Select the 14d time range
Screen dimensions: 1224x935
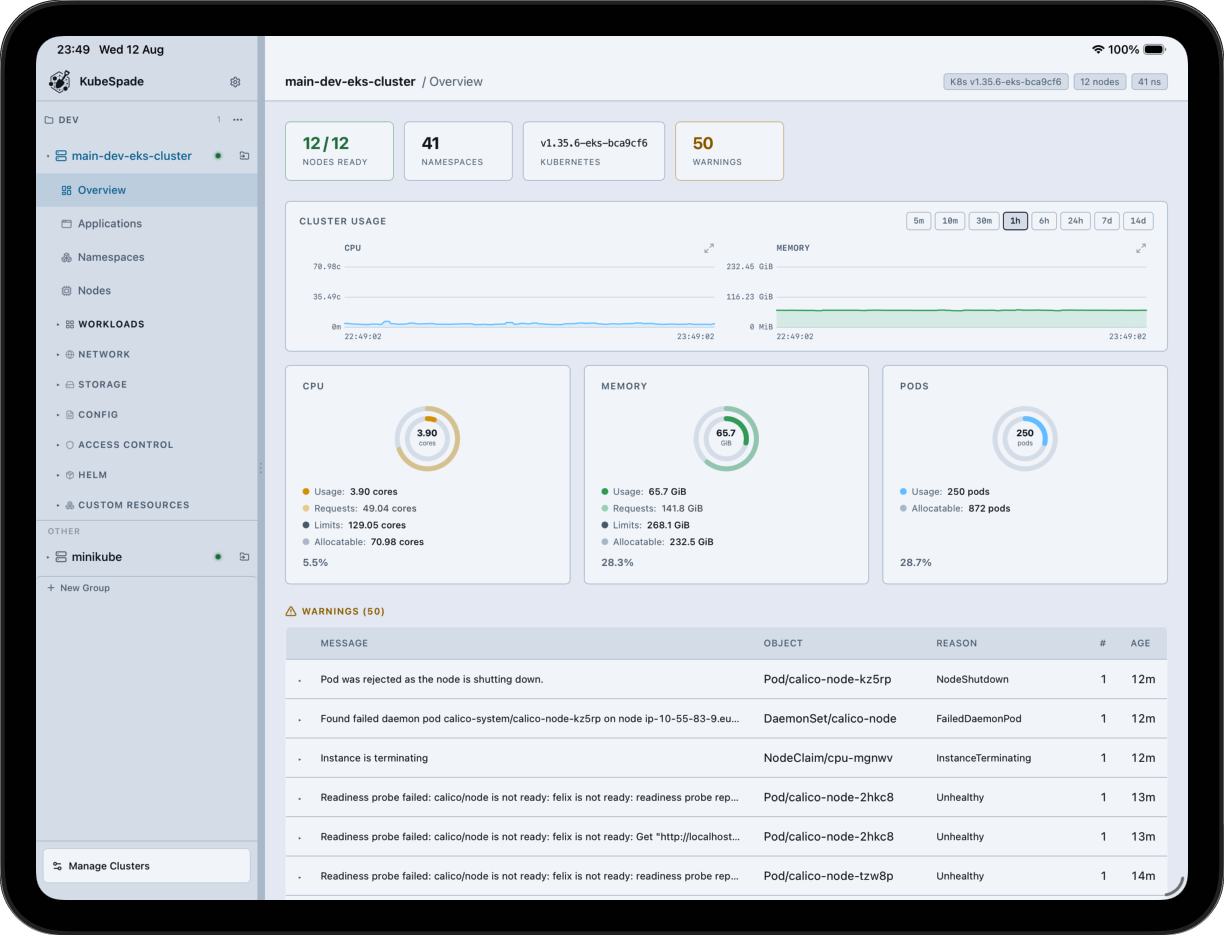[1138, 221]
